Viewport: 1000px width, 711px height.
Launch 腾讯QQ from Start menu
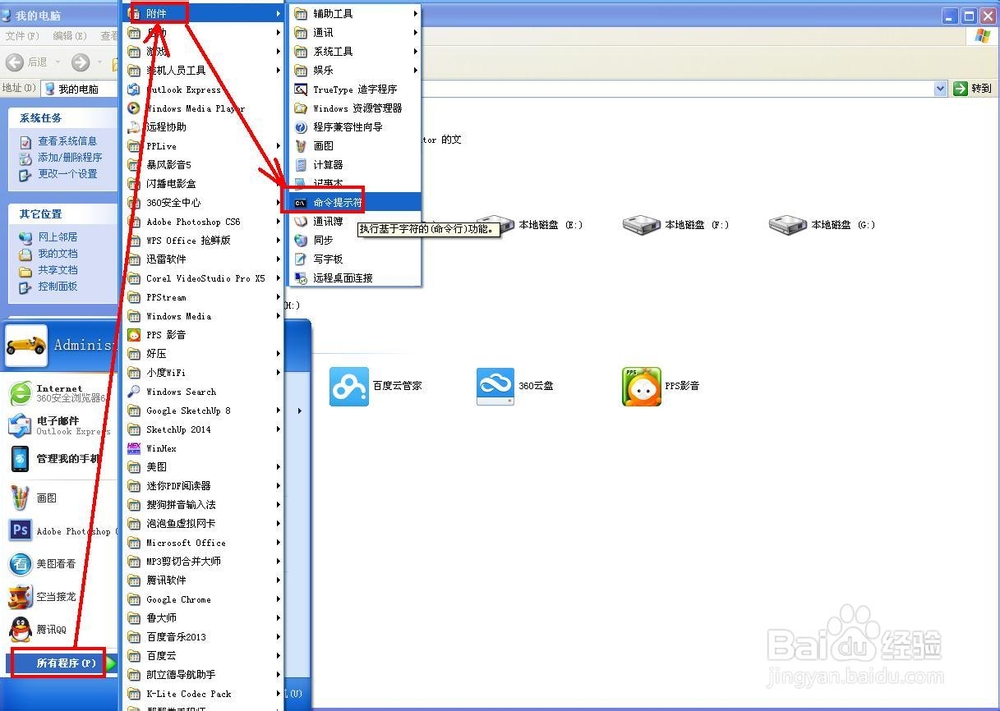pyautogui.click(x=62, y=629)
